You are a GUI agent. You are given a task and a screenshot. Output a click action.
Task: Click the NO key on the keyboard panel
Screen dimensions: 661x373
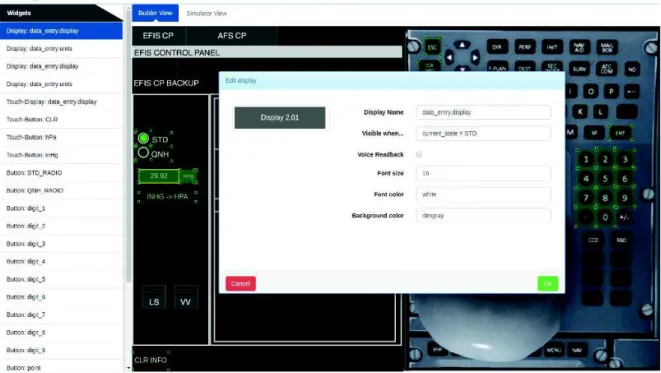click(x=632, y=69)
